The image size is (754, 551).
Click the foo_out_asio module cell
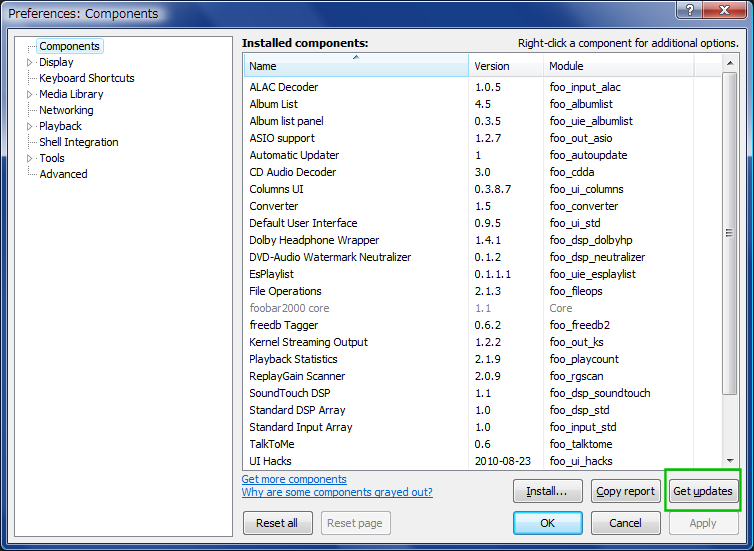tap(581, 138)
